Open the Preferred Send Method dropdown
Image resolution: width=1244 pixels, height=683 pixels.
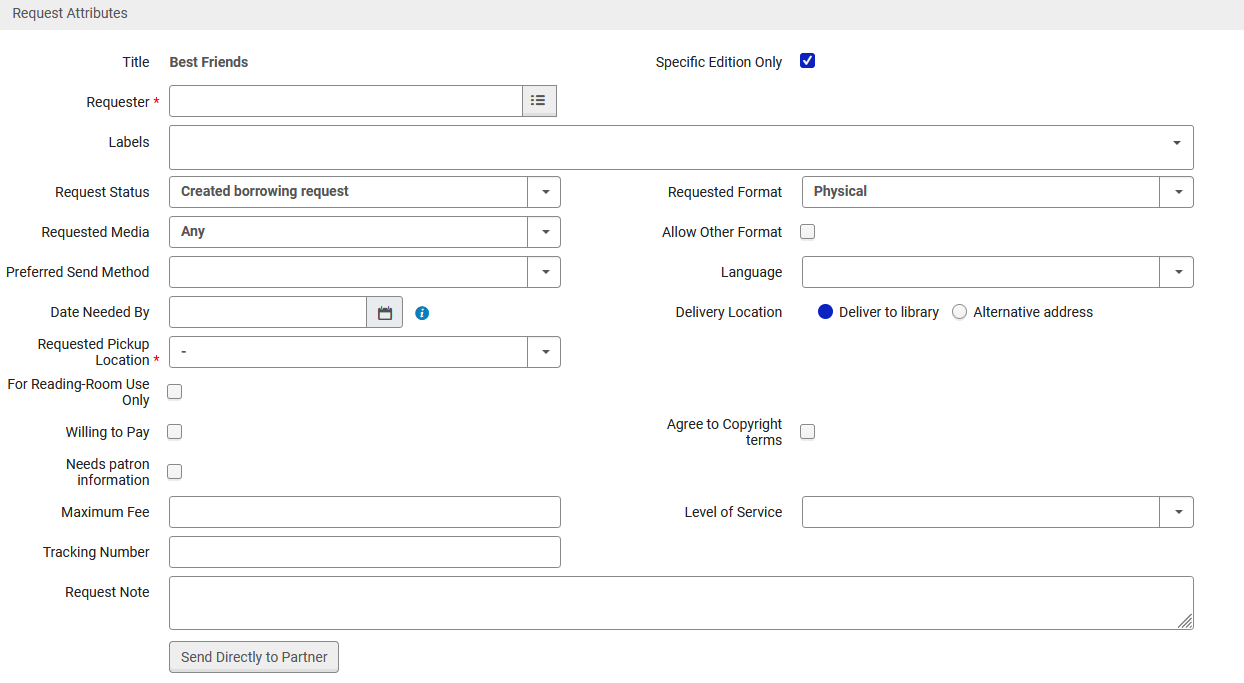(544, 272)
